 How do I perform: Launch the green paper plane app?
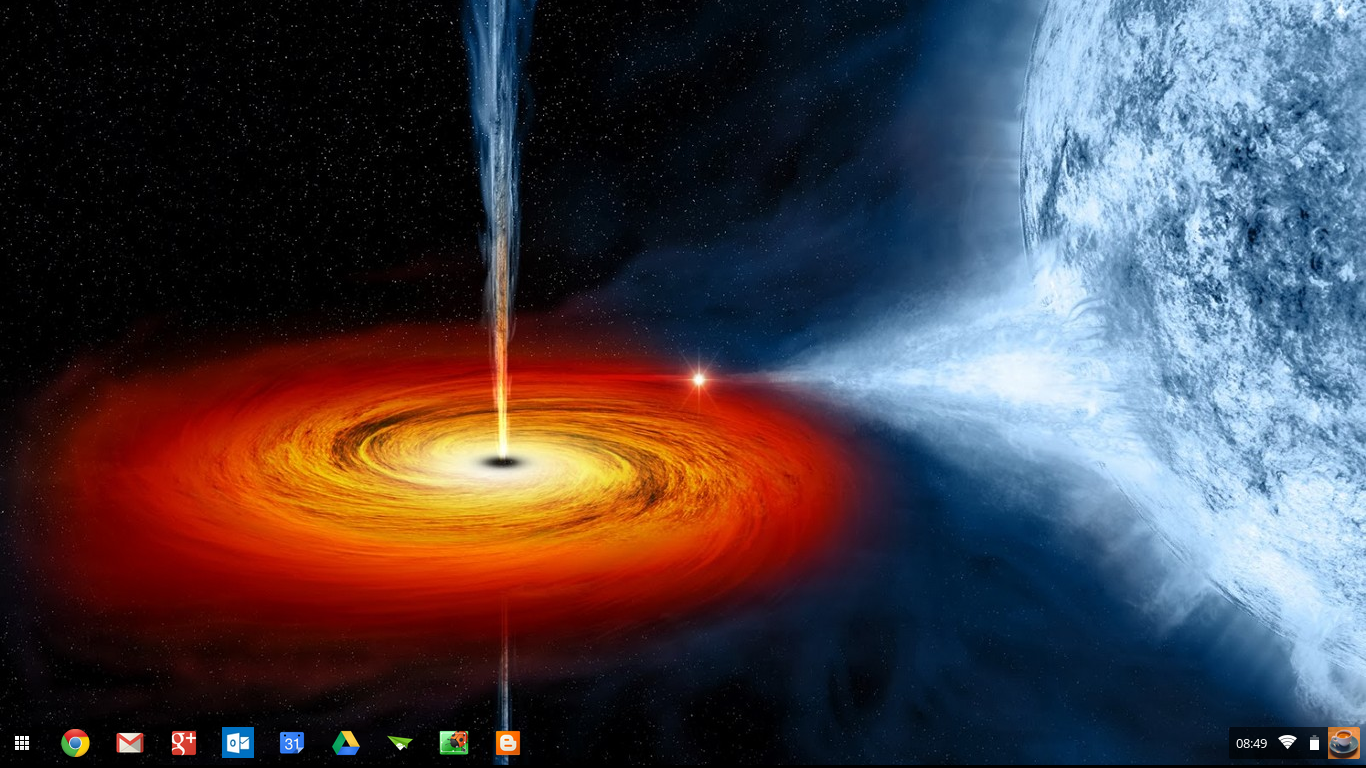coord(400,743)
